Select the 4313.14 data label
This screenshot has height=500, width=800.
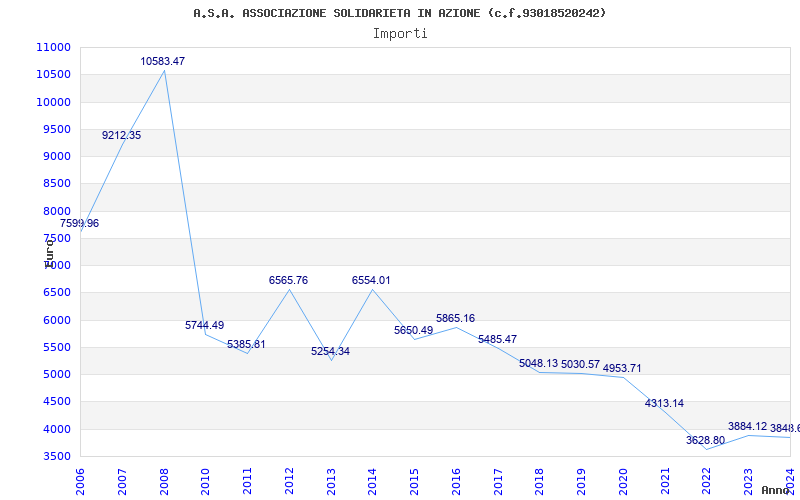664,403
